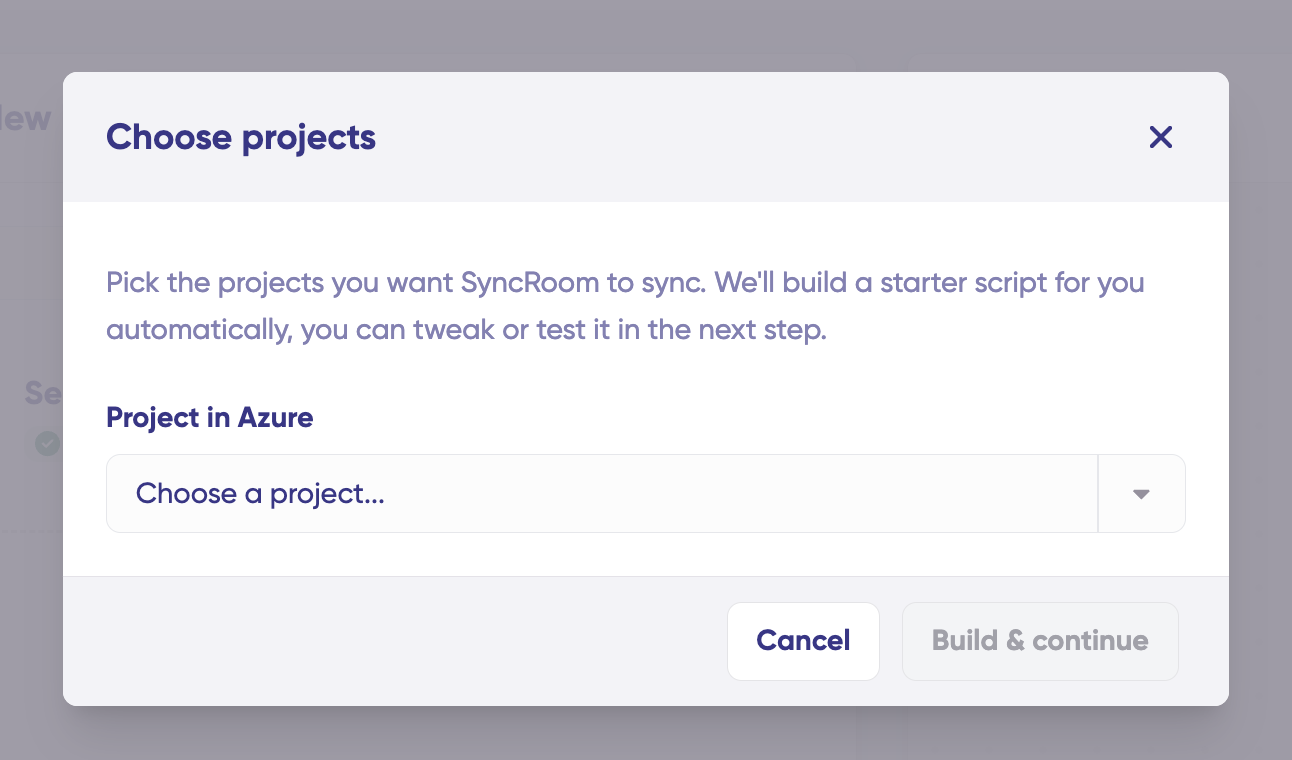Click the "Choose a project..." placeholder text
1292x760 pixels.
coord(261,494)
